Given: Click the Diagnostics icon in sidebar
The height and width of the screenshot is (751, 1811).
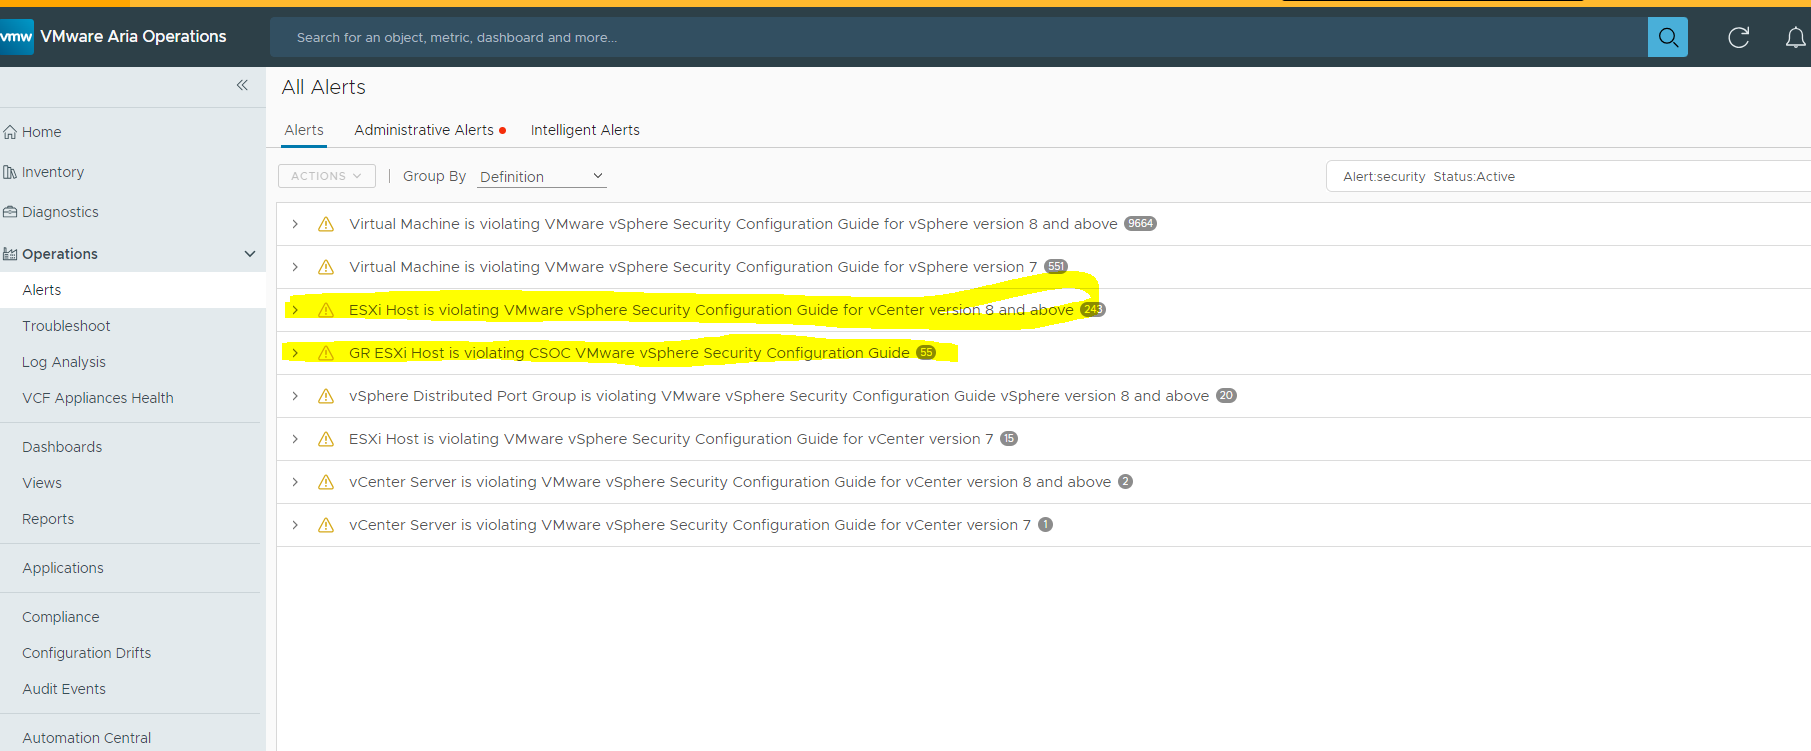Looking at the screenshot, I should tap(10, 212).
